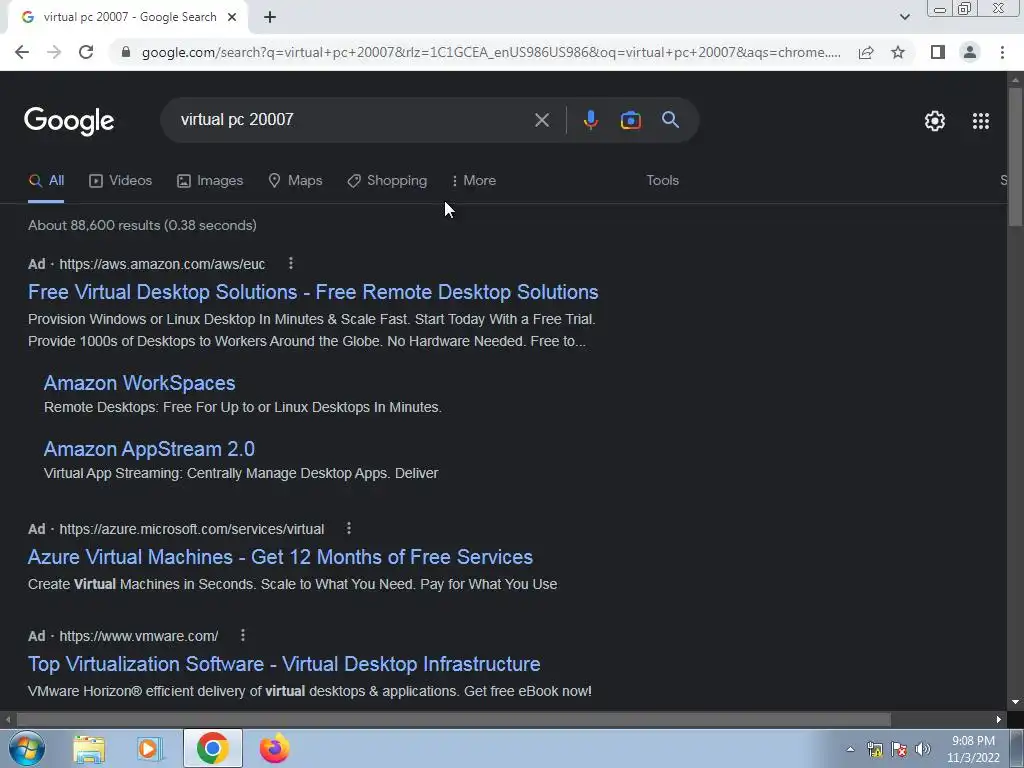
Task: Open the Action Center flag icon
Action: pyautogui.click(x=899, y=749)
